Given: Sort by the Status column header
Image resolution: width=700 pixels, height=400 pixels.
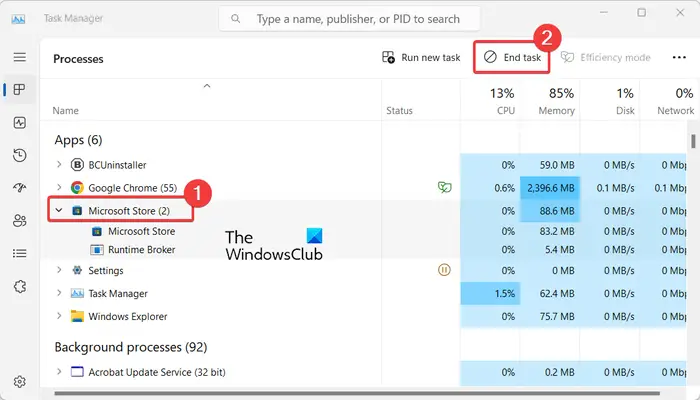Looking at the screenshot, I should tap(399, 110).
